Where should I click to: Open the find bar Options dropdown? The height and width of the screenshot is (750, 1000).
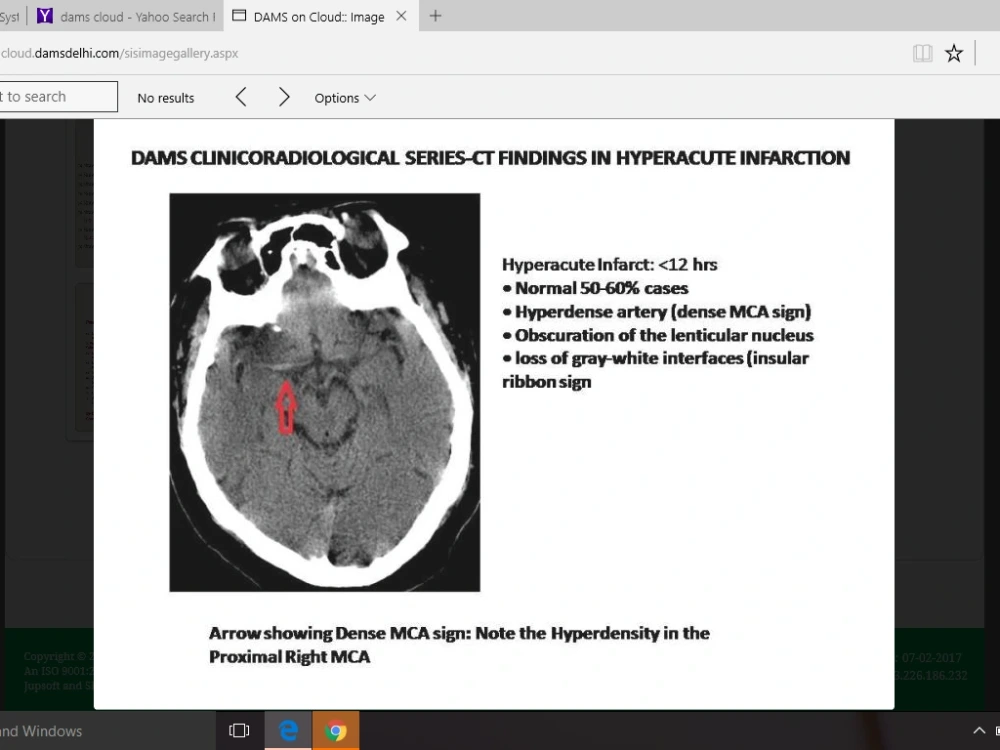click(x=345, y=97)
